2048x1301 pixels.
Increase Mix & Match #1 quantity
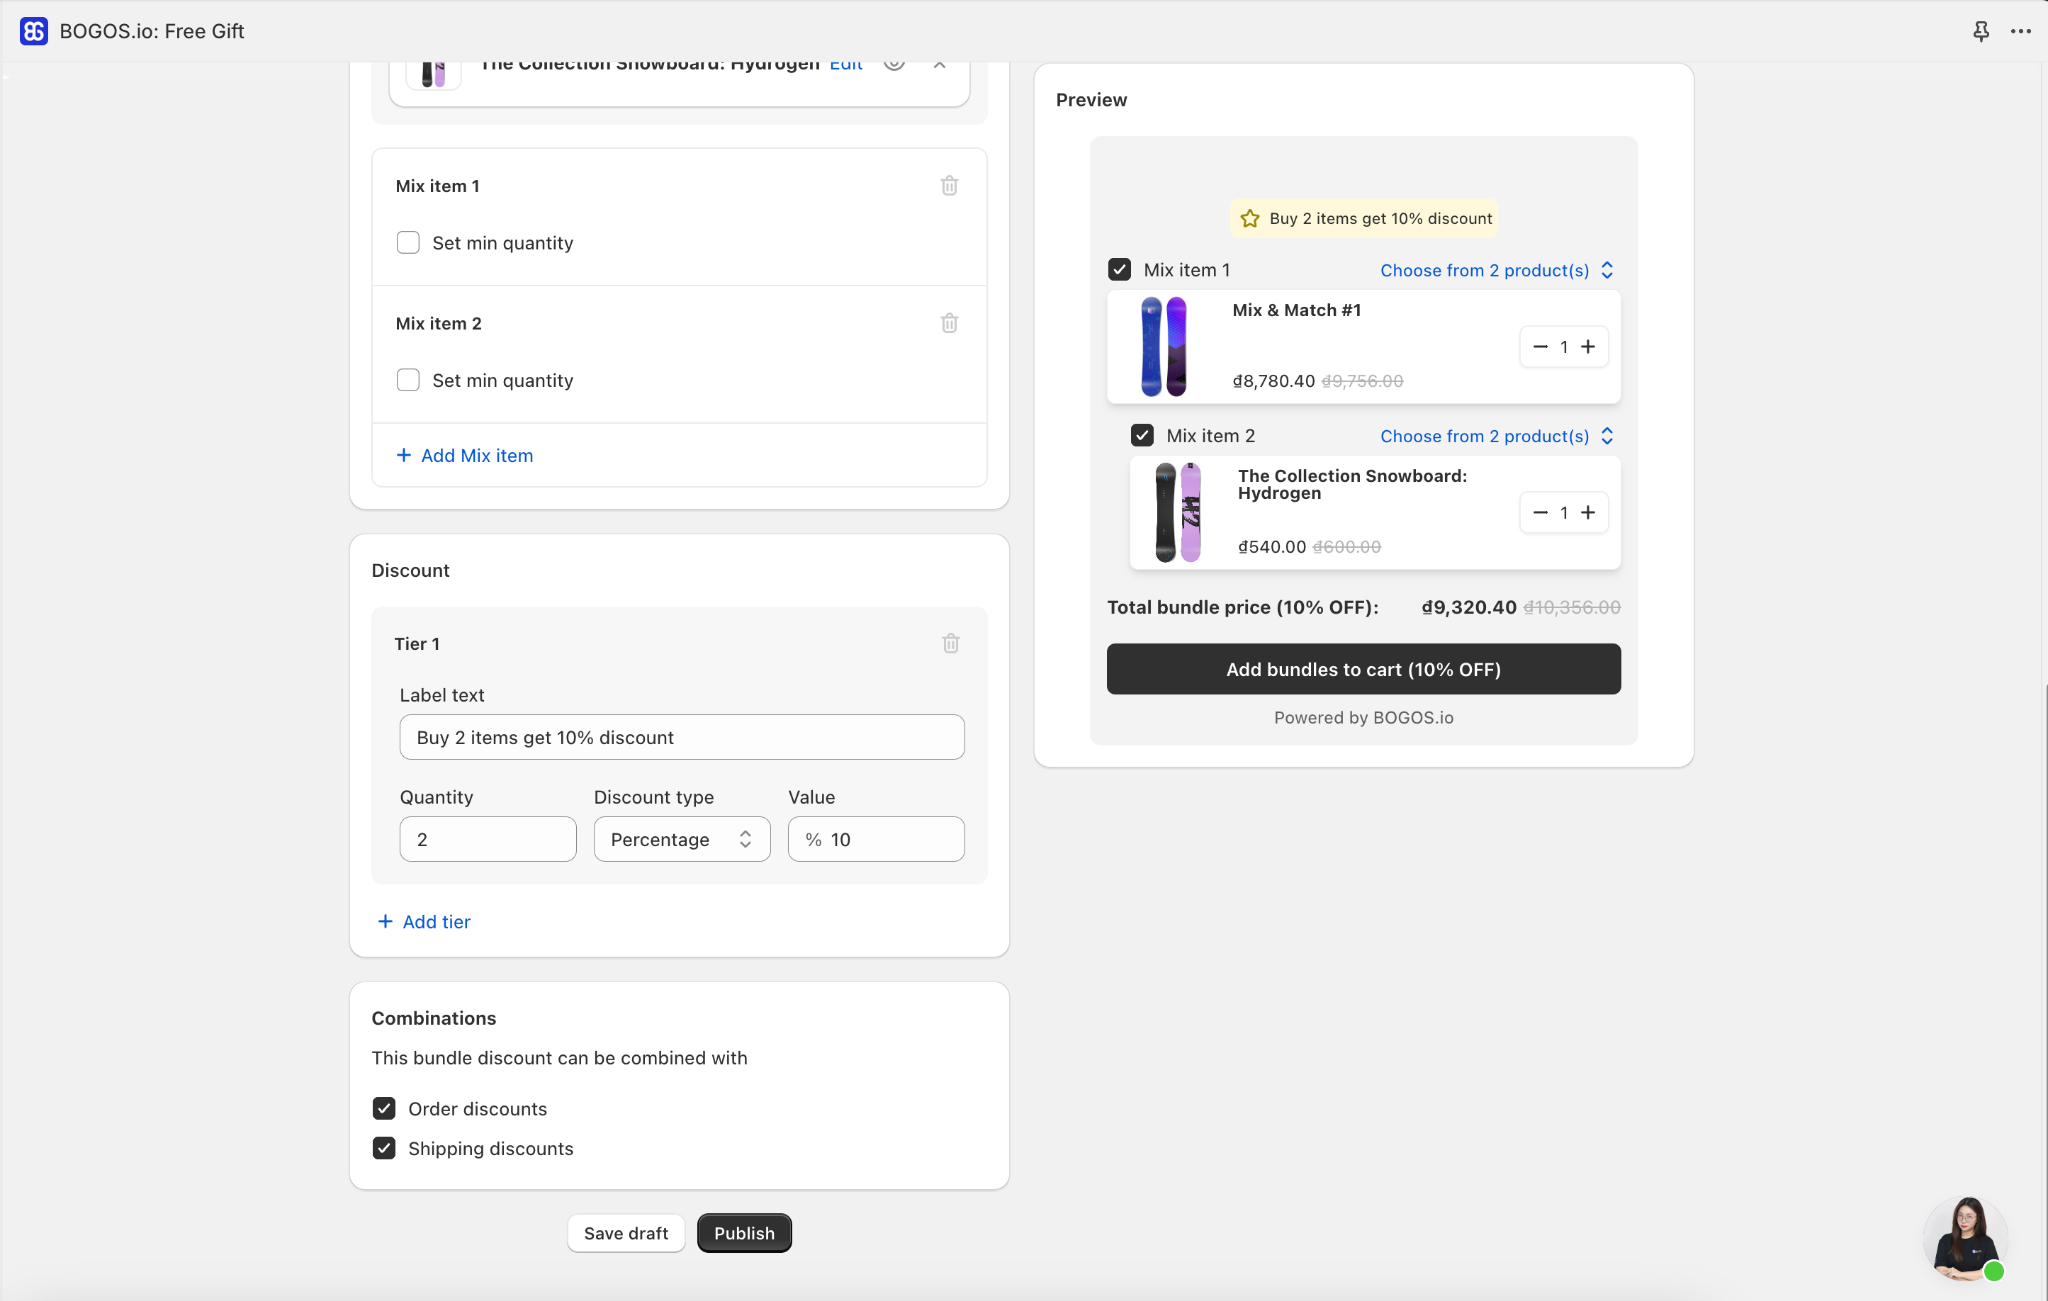coord(1588,347)
